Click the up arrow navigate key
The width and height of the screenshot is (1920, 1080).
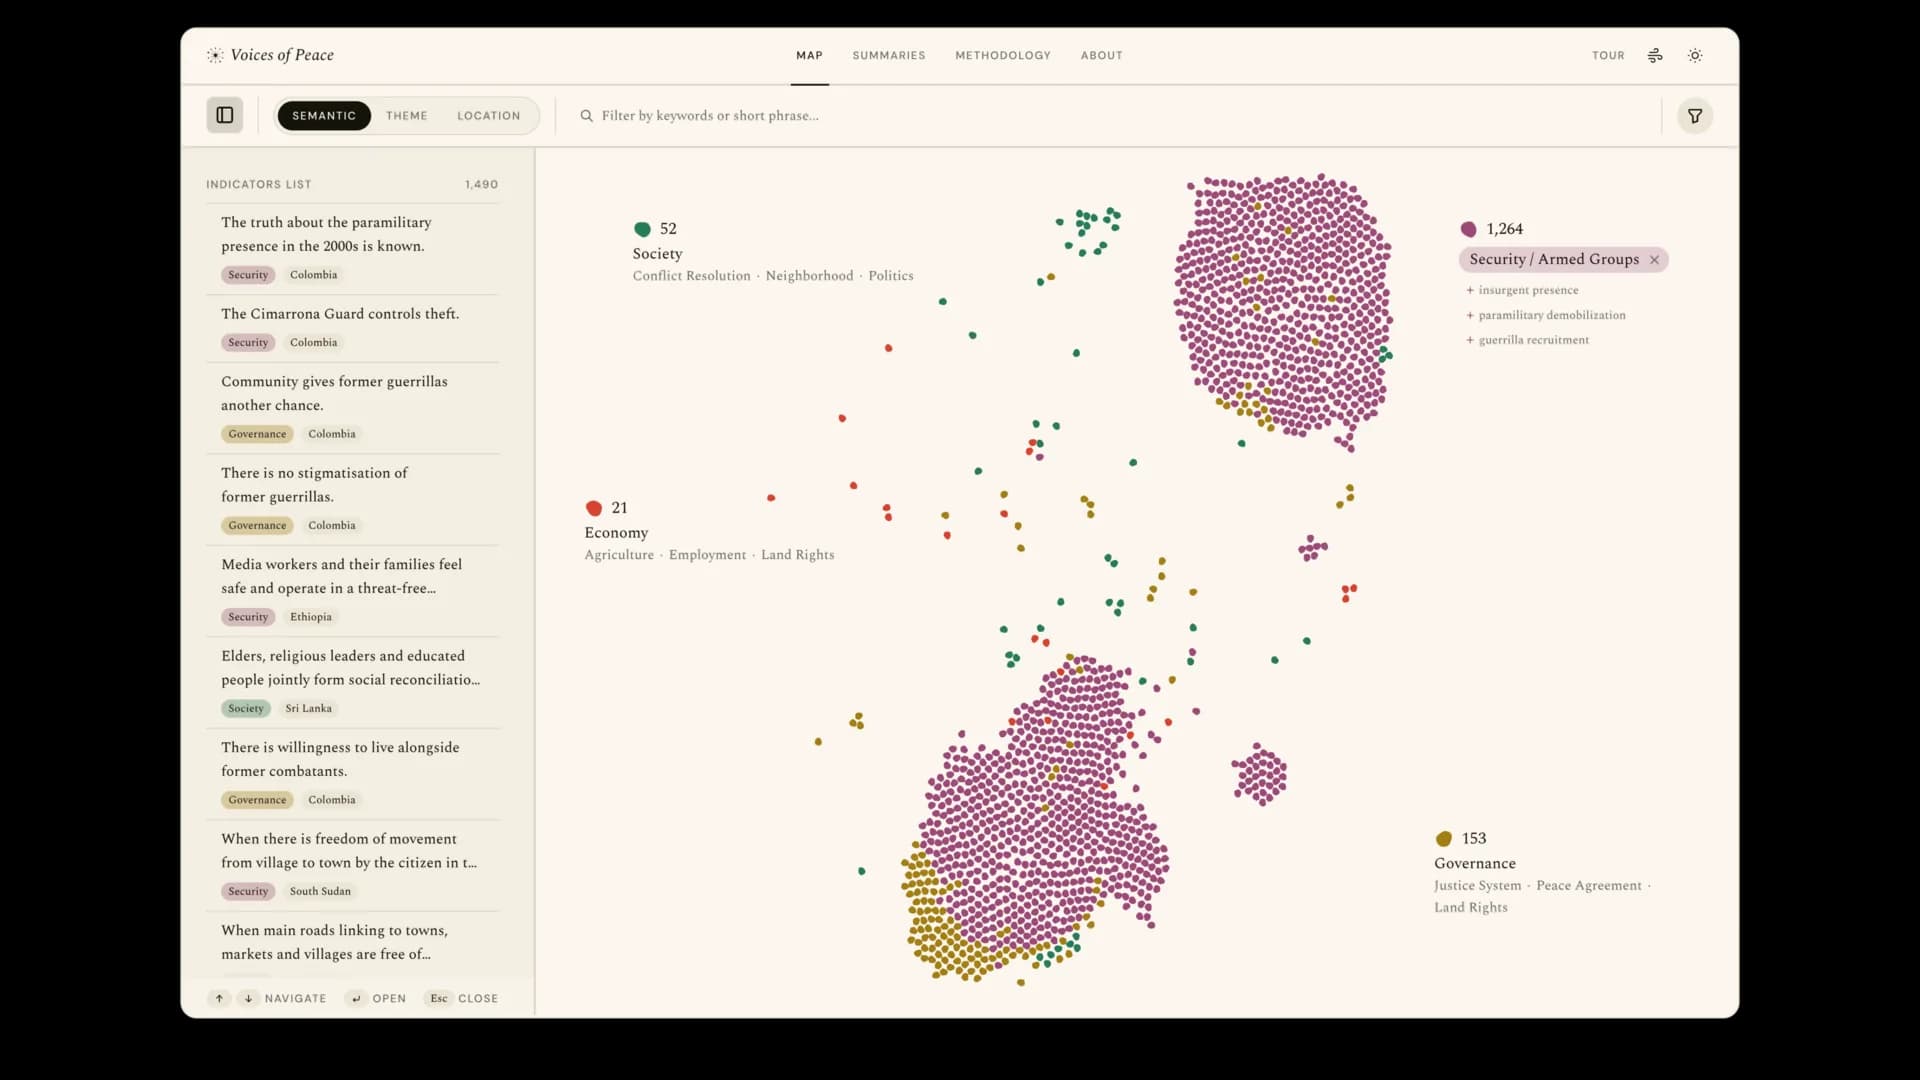click(220, 998)
